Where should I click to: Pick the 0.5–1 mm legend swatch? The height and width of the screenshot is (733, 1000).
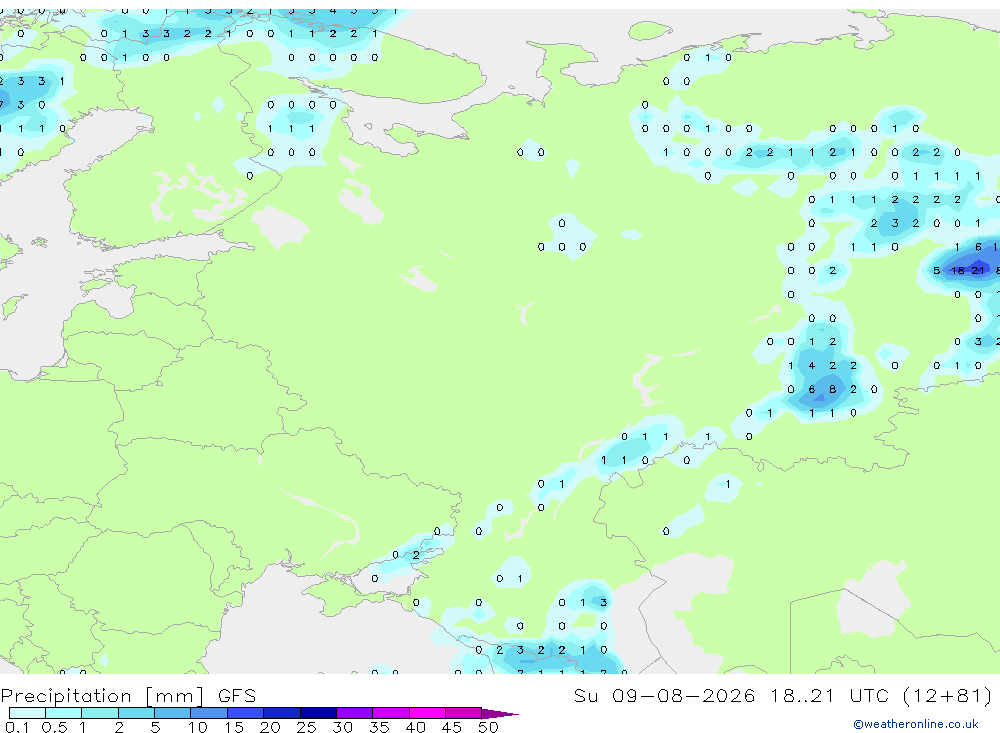point(64,713)
